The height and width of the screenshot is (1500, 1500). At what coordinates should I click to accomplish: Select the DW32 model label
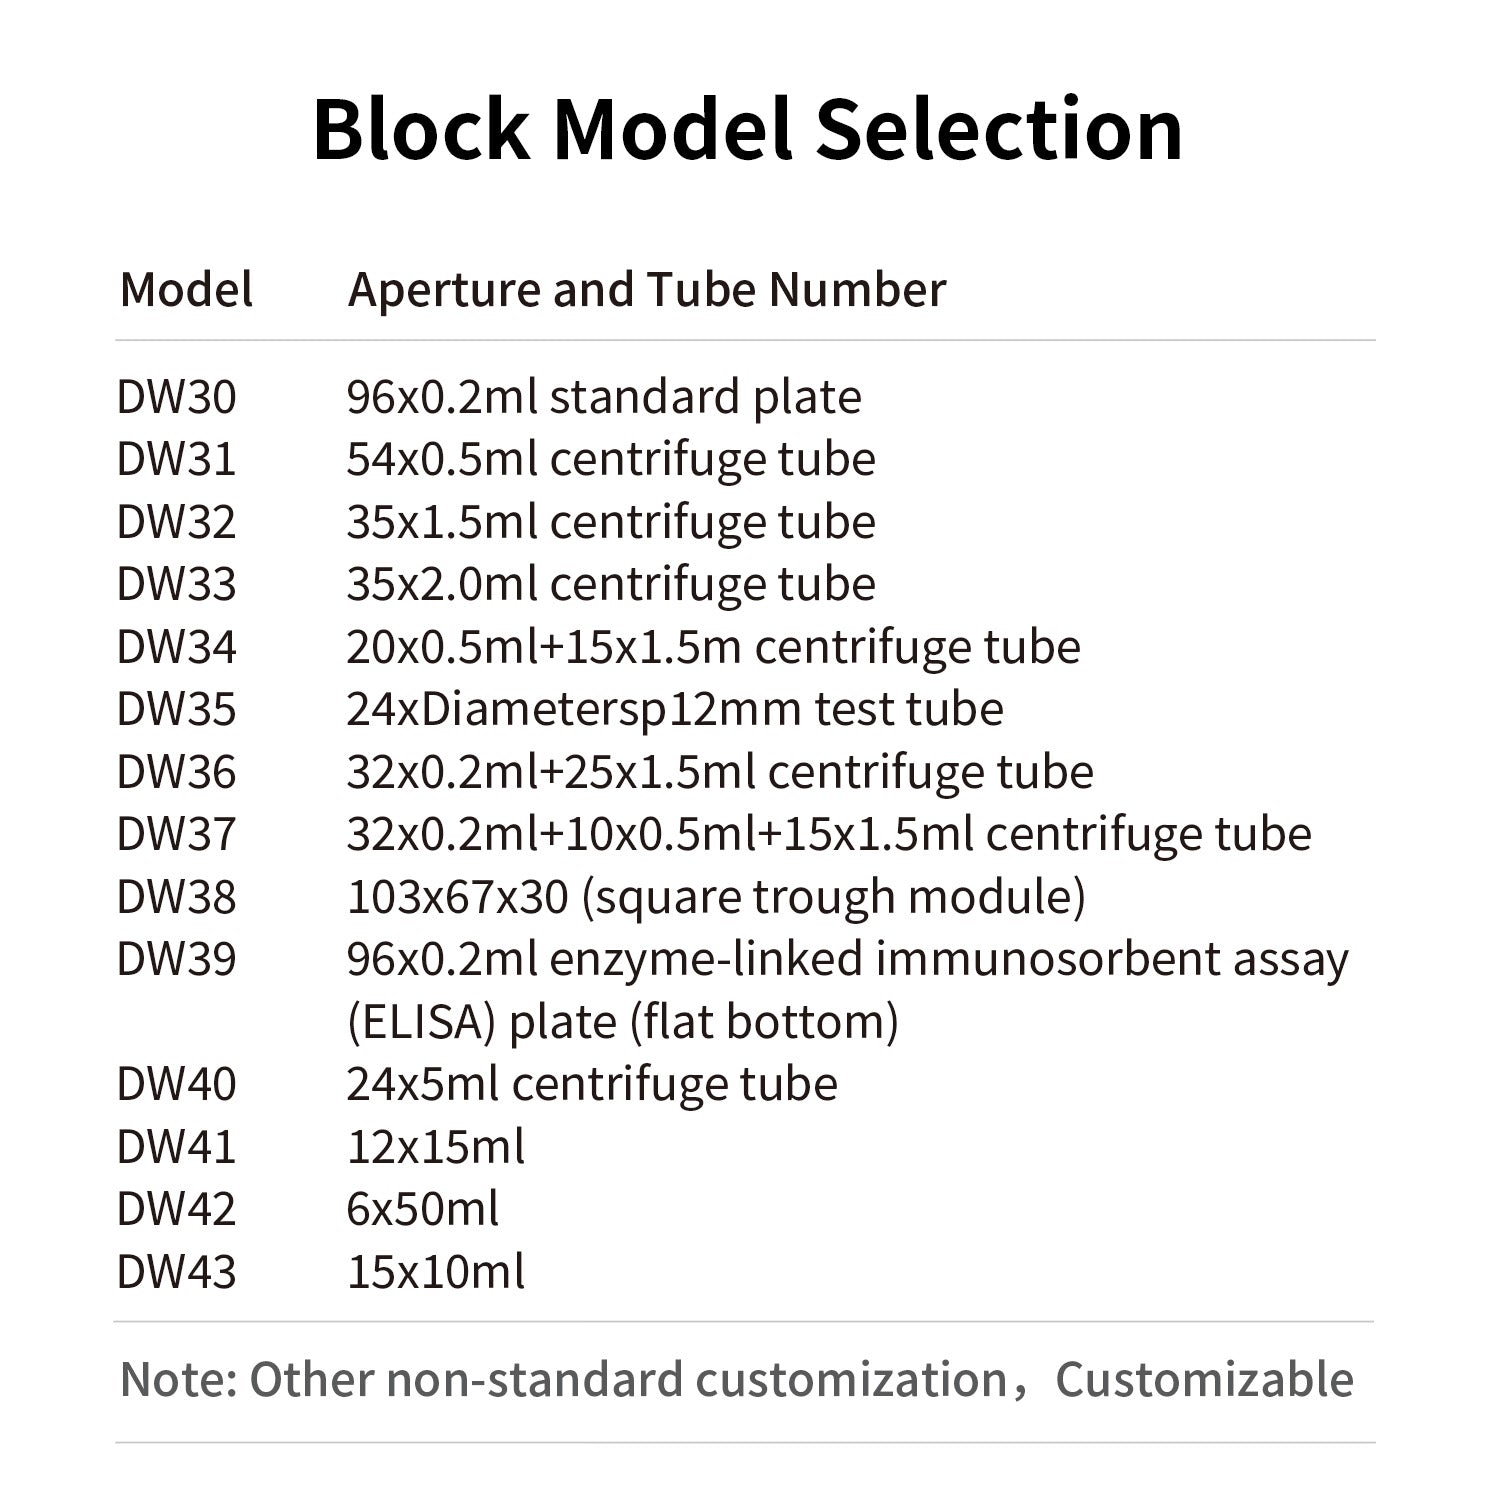177,522
